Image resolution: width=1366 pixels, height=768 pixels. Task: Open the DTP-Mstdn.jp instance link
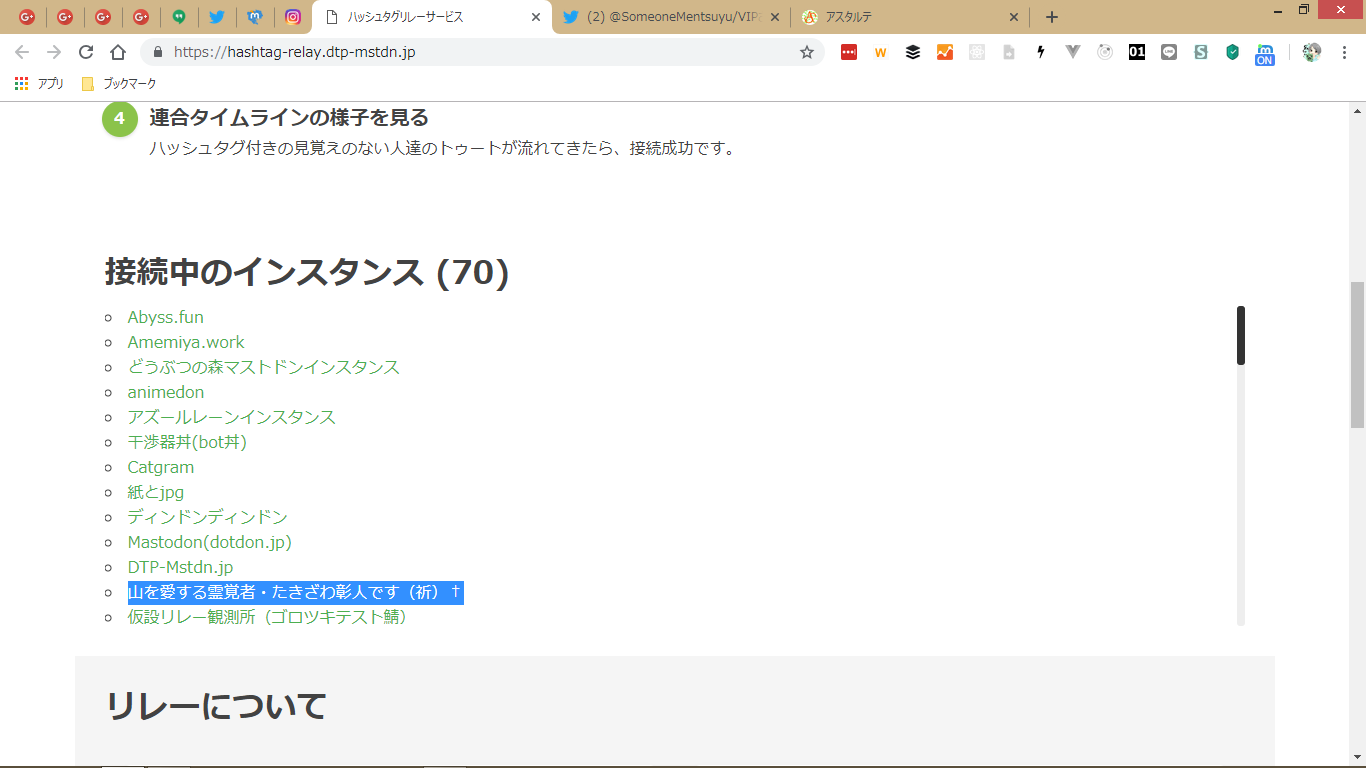pos(180,567)
